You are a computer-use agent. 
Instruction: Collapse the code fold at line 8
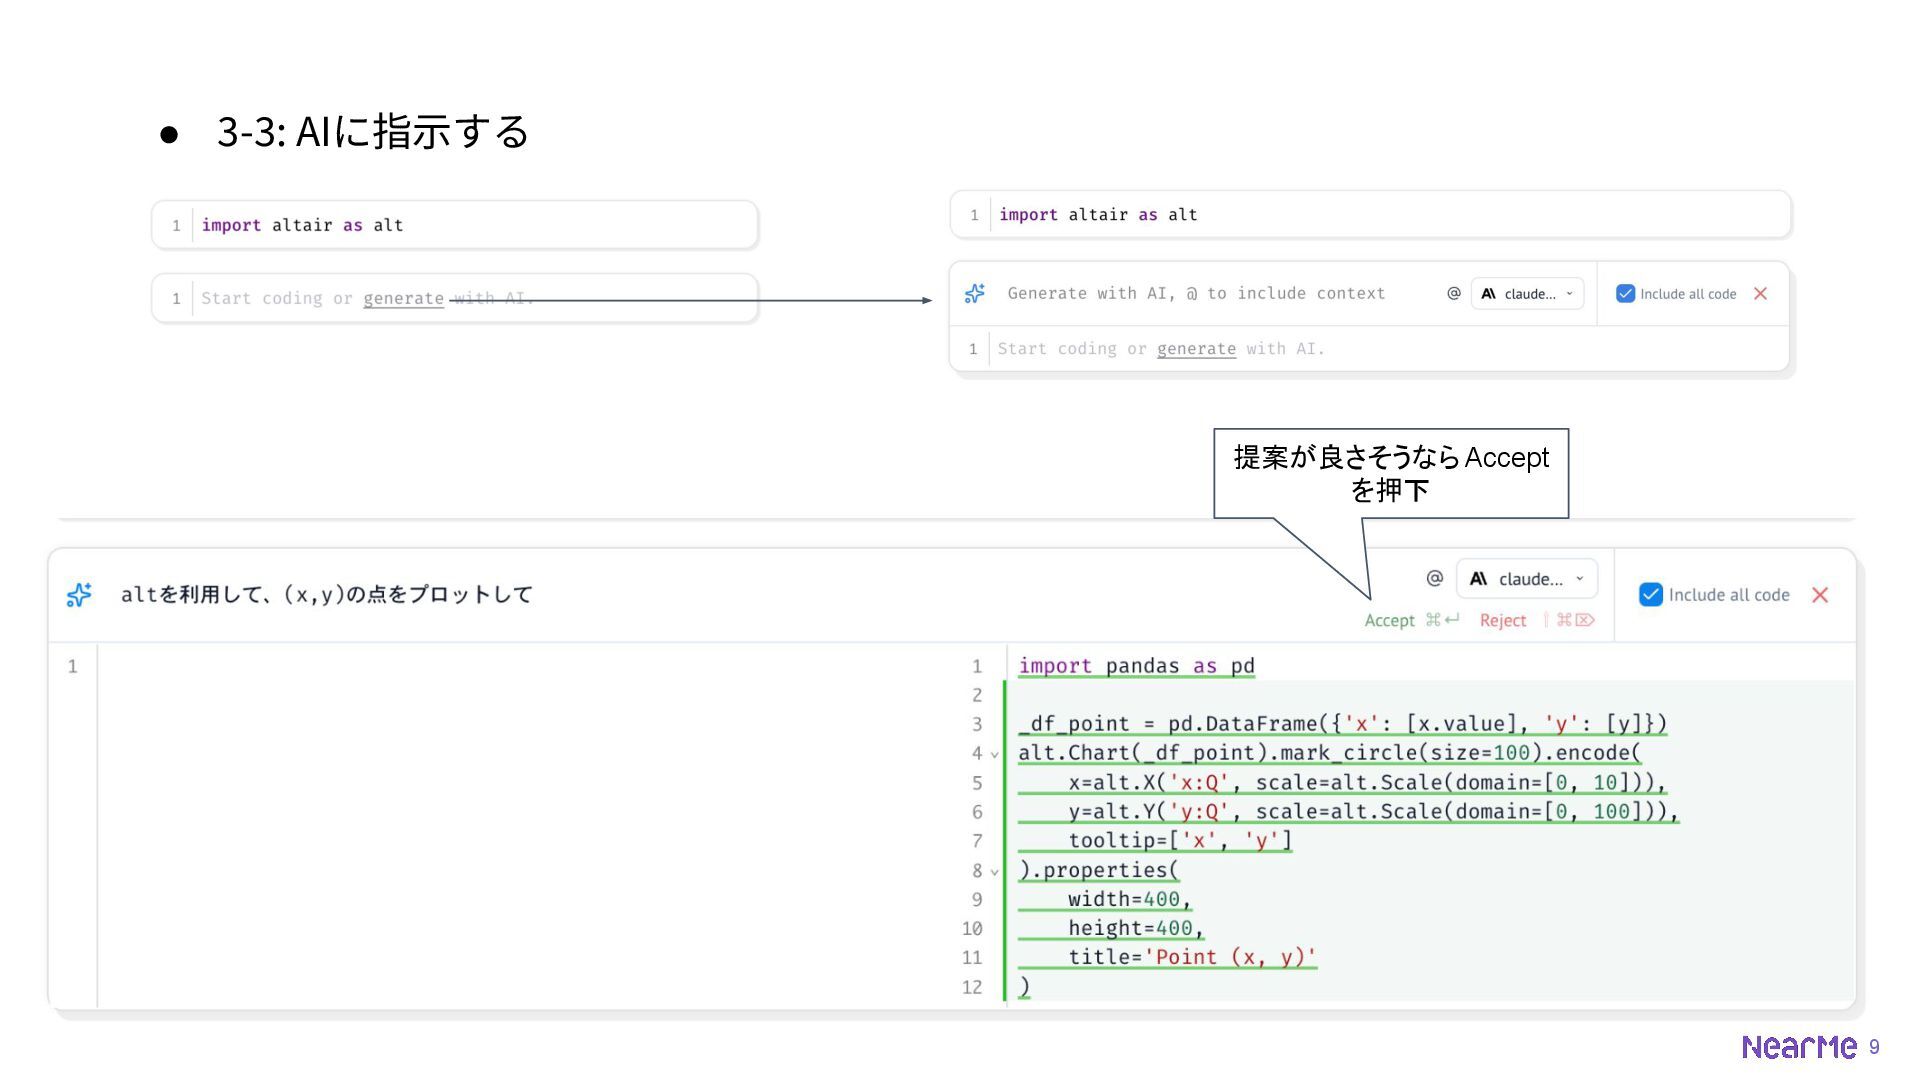click(x=994, y=872)
